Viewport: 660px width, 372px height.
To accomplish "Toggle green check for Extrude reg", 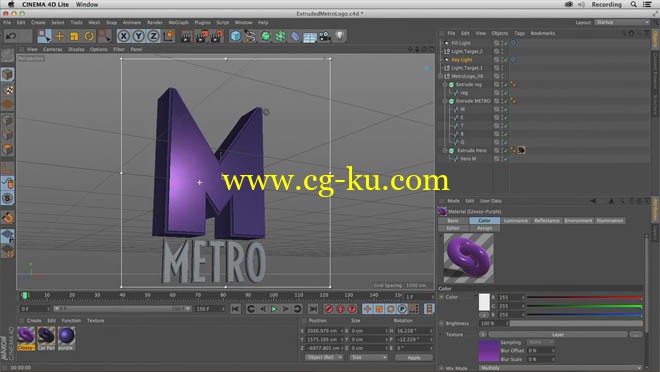I will [x=506, y=85].
